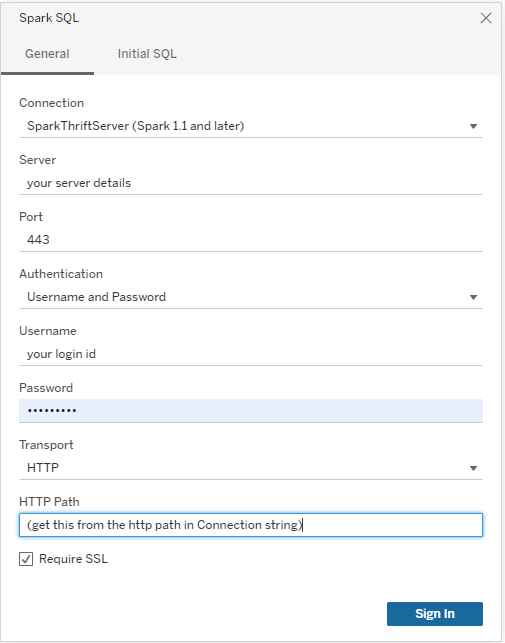Click the Sign In button
This screenshot has height=643, width=505.
tap(435, 614)
